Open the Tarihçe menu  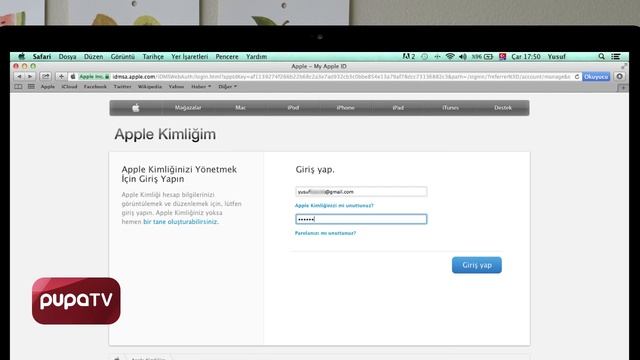click(x=153, y=56)
